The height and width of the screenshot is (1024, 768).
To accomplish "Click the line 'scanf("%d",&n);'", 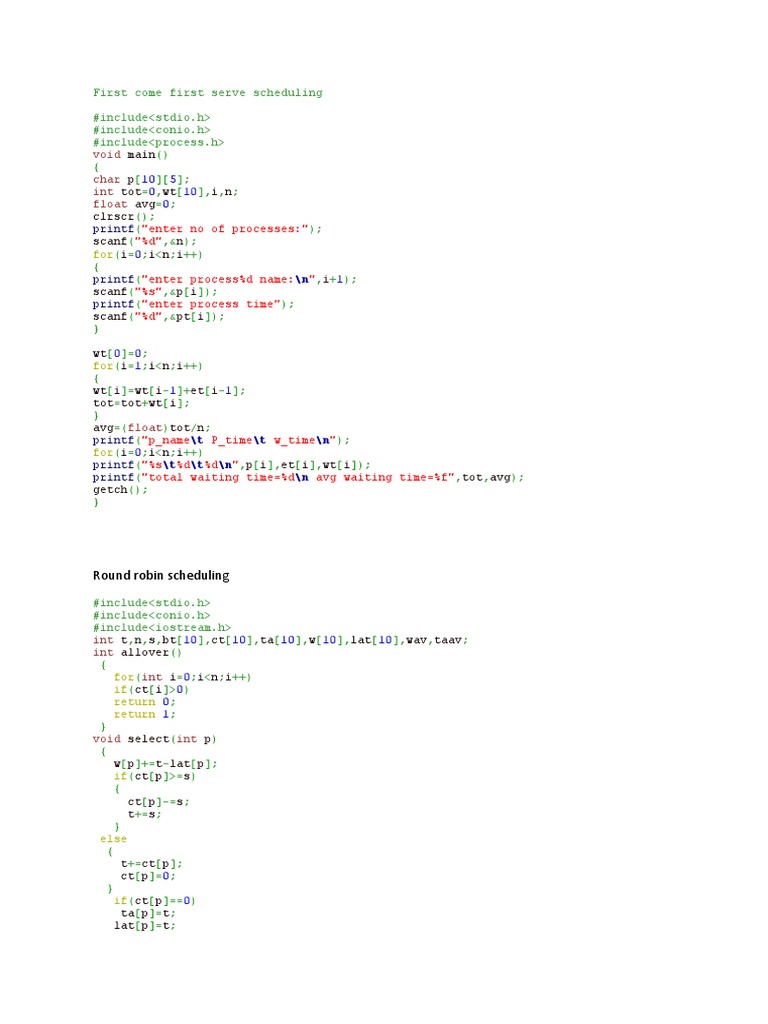I will click(x=144, y=242).
